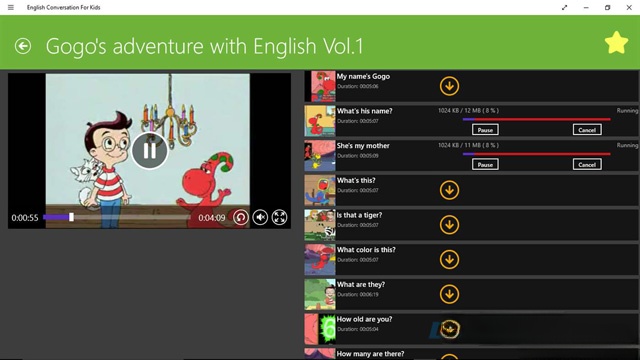Click the total time 0:04:09
Image resolution: width=640 pixels, height=360 pixels.
click(212, 218)
